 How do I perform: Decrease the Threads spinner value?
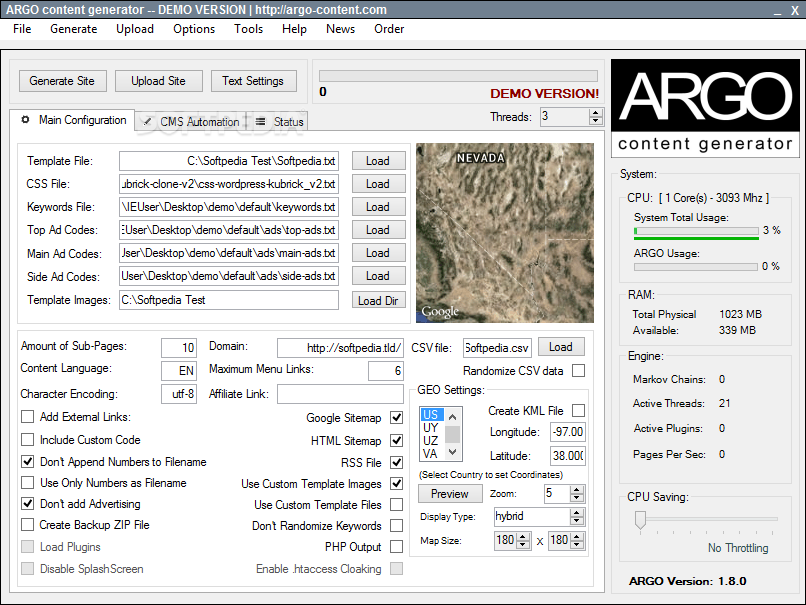point(596,121)
